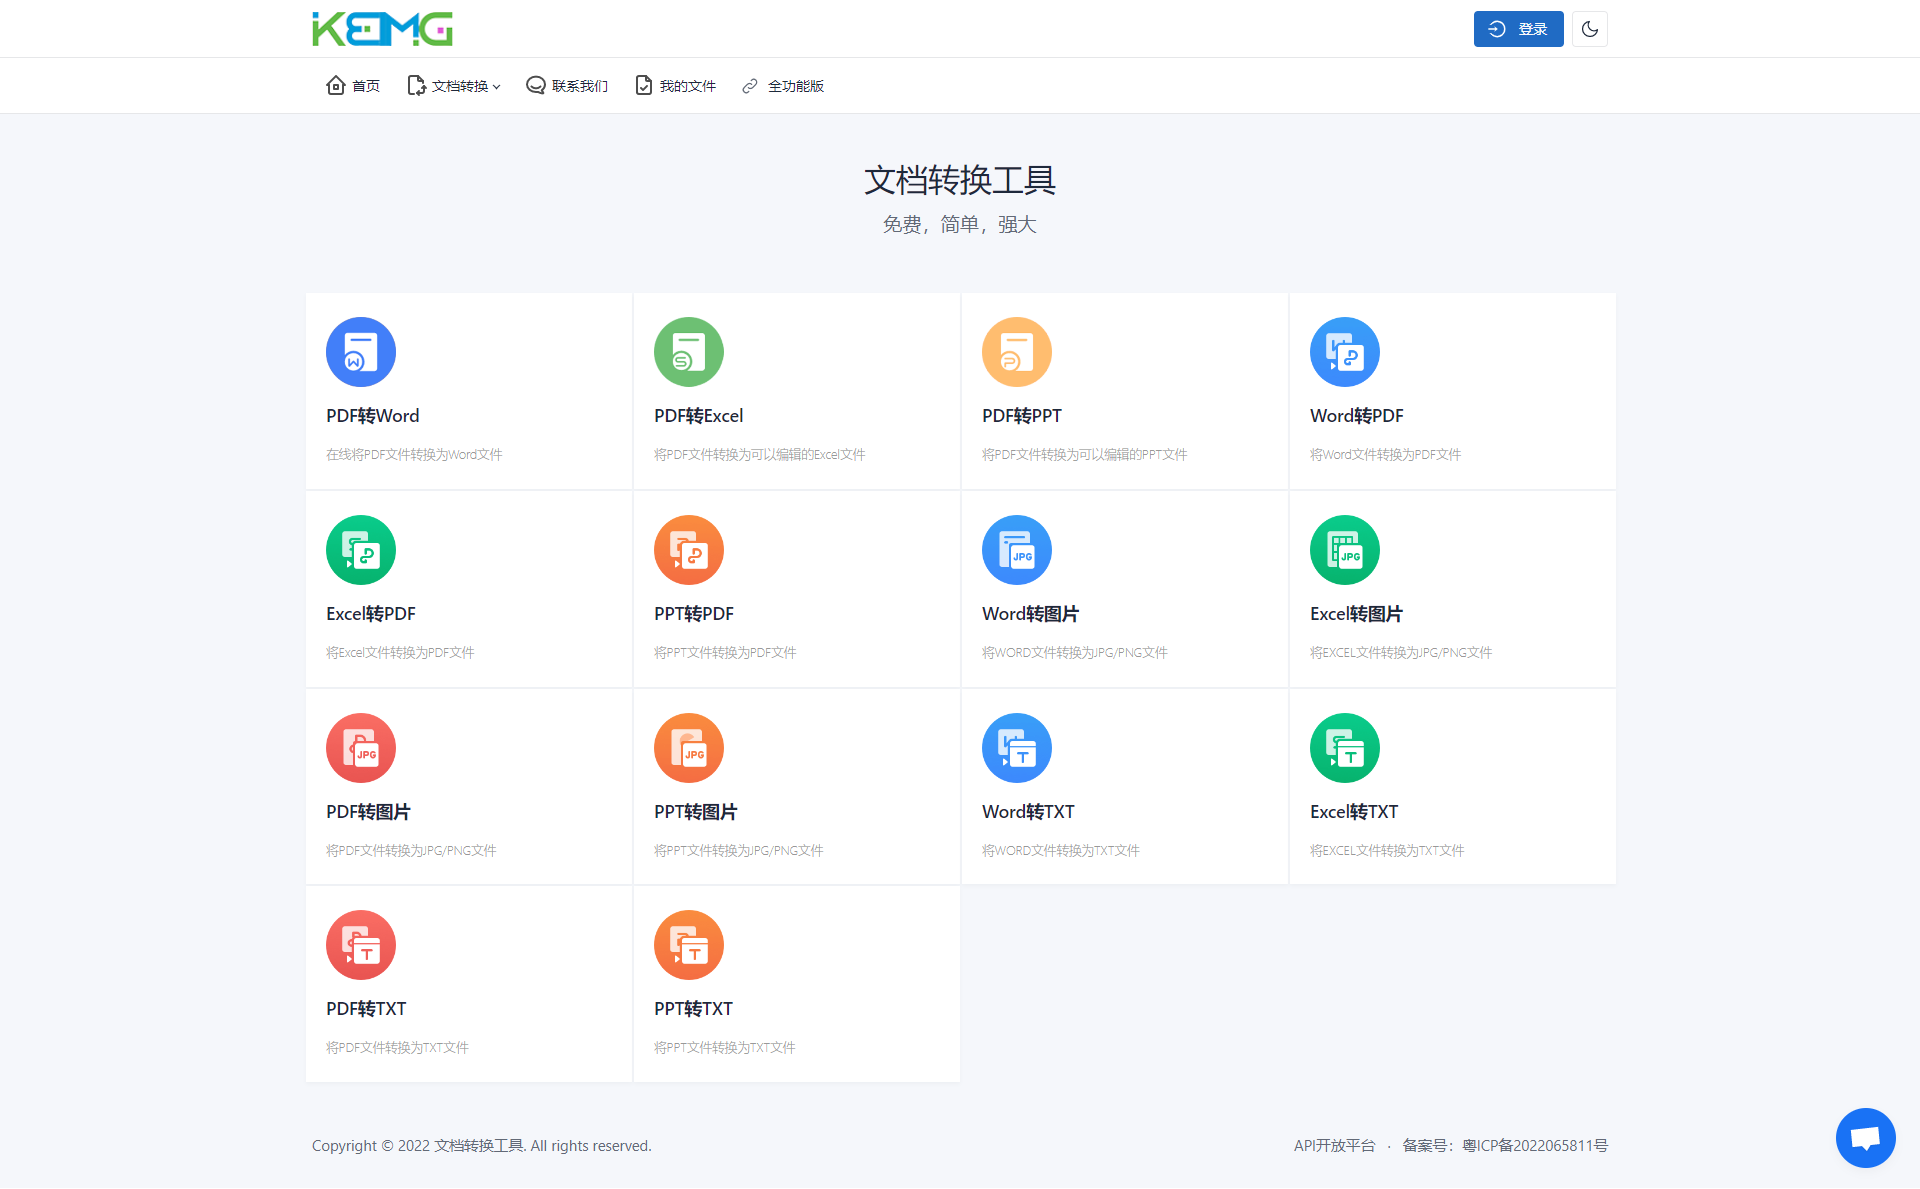Screen dimensions: 1920x1189
Task: Open the live chat bubble button
Action: tap(1865, 1137)
